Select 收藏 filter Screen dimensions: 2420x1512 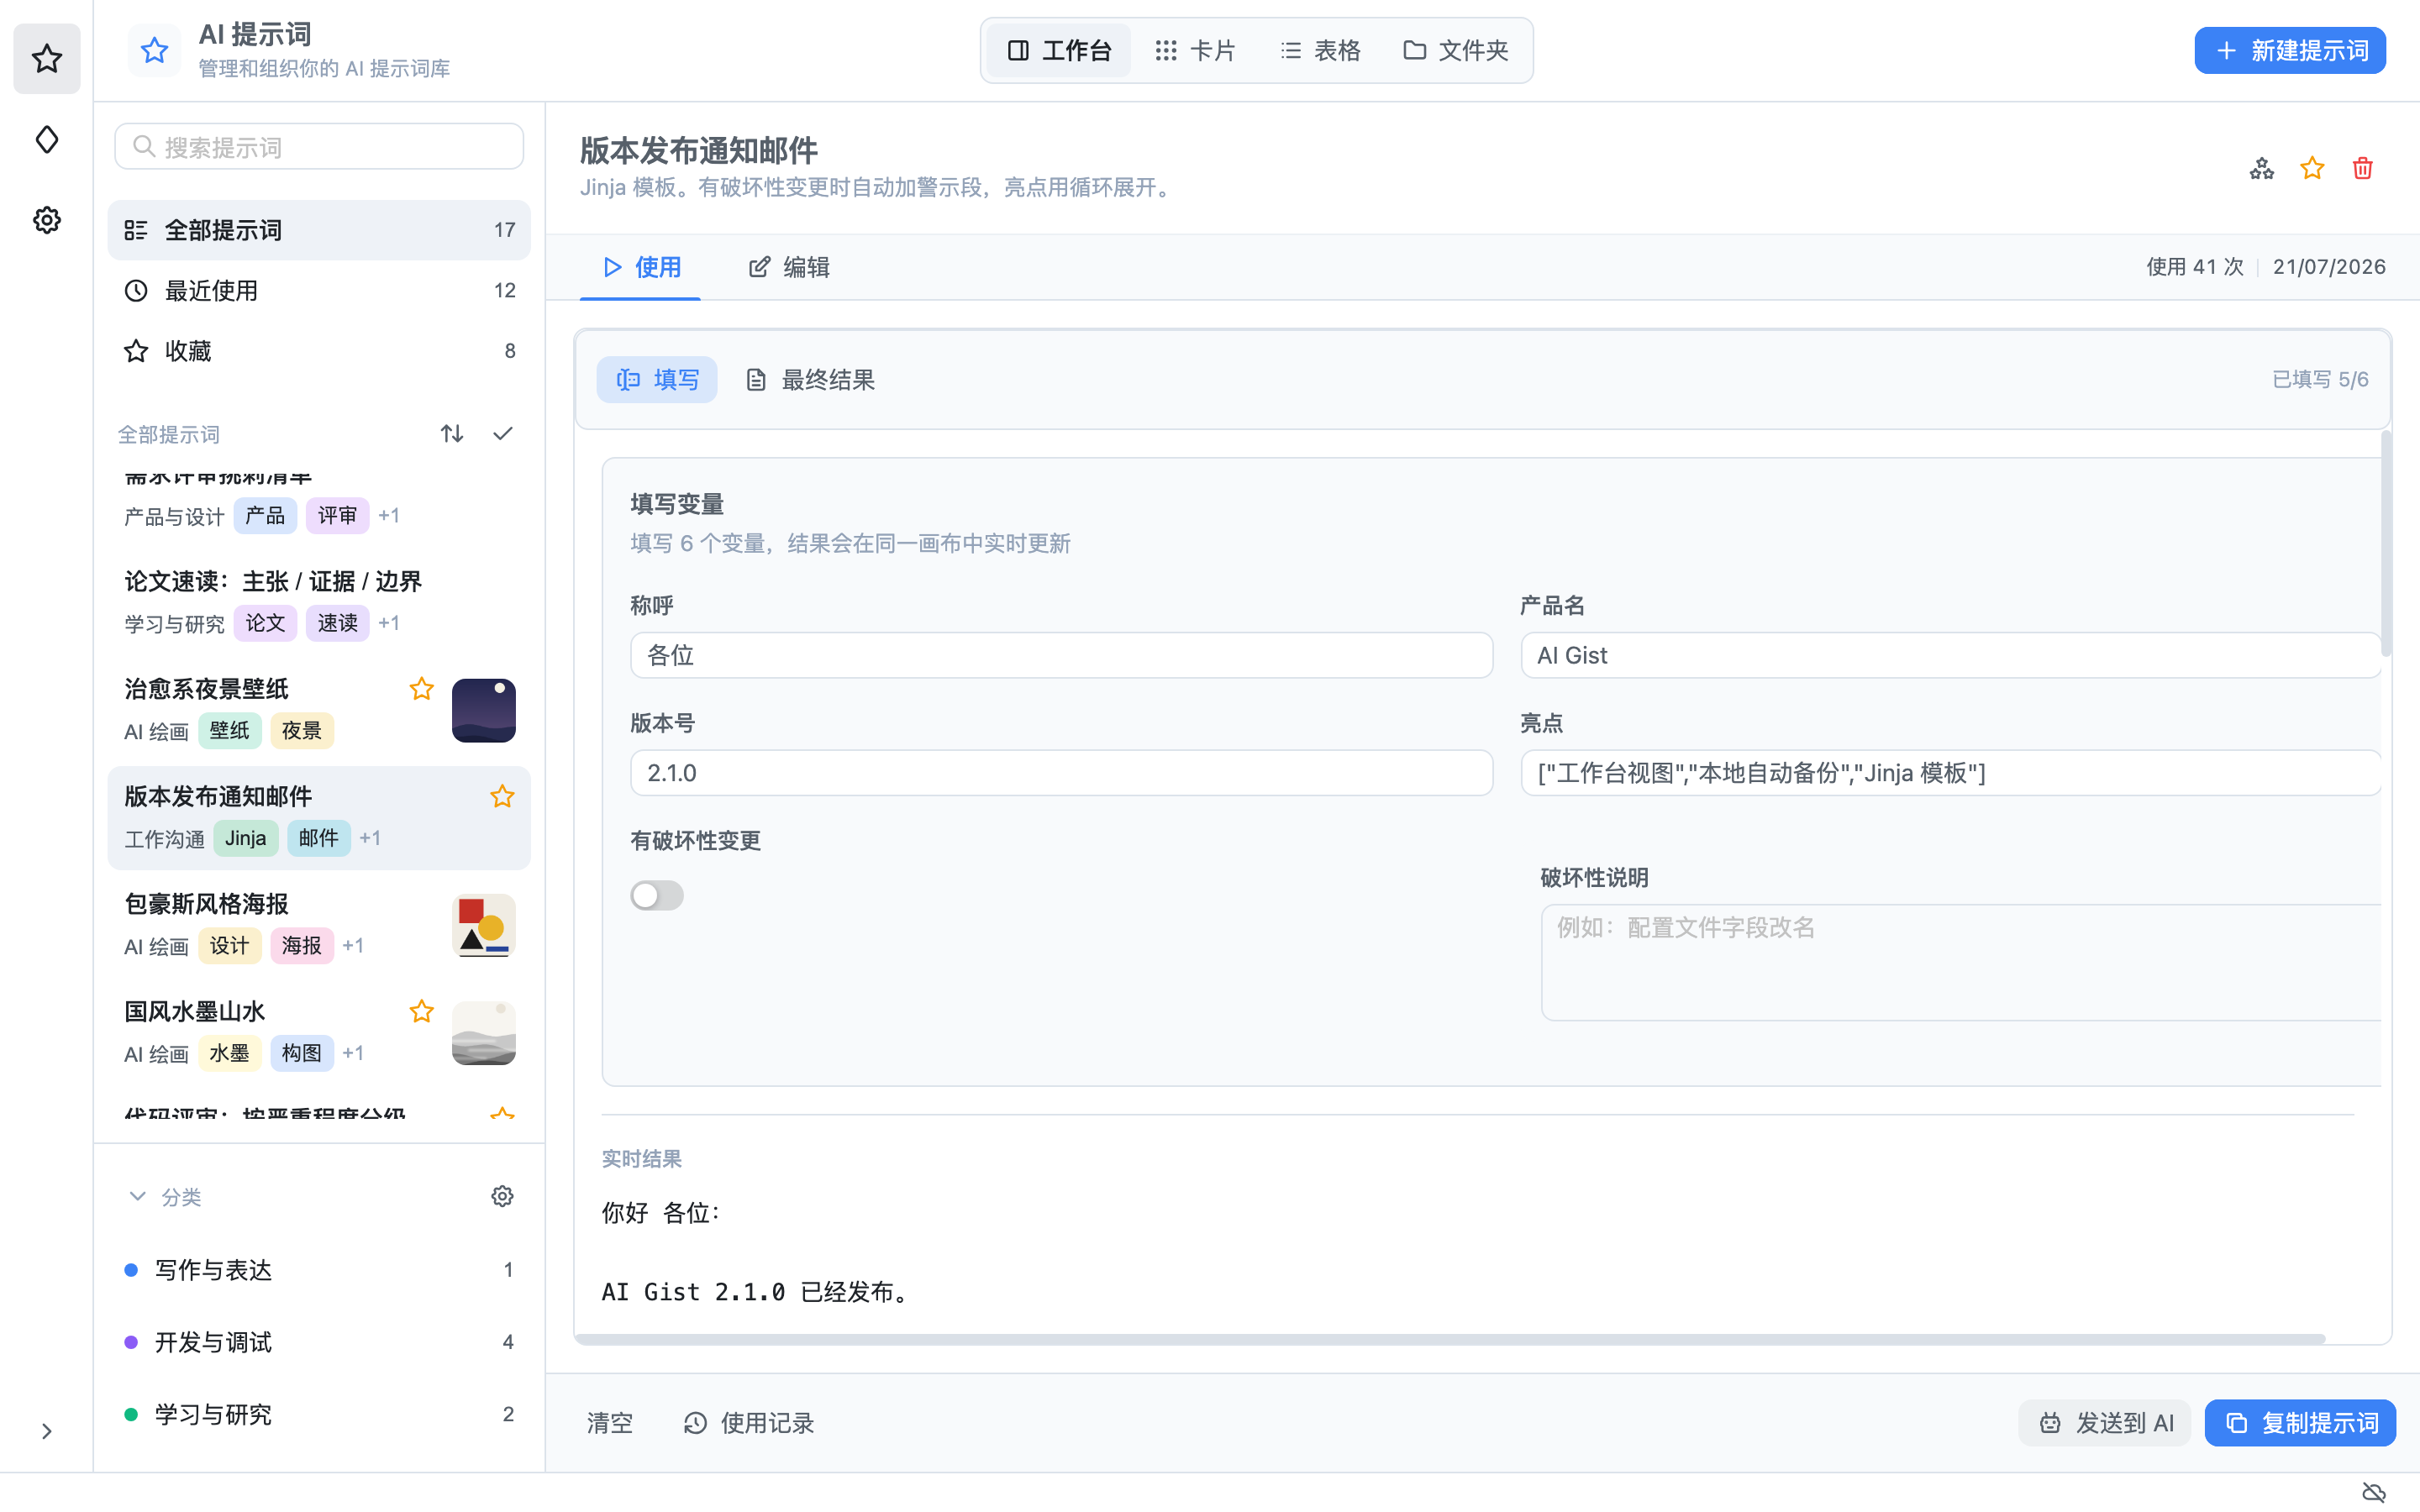(x=319, y=351)
